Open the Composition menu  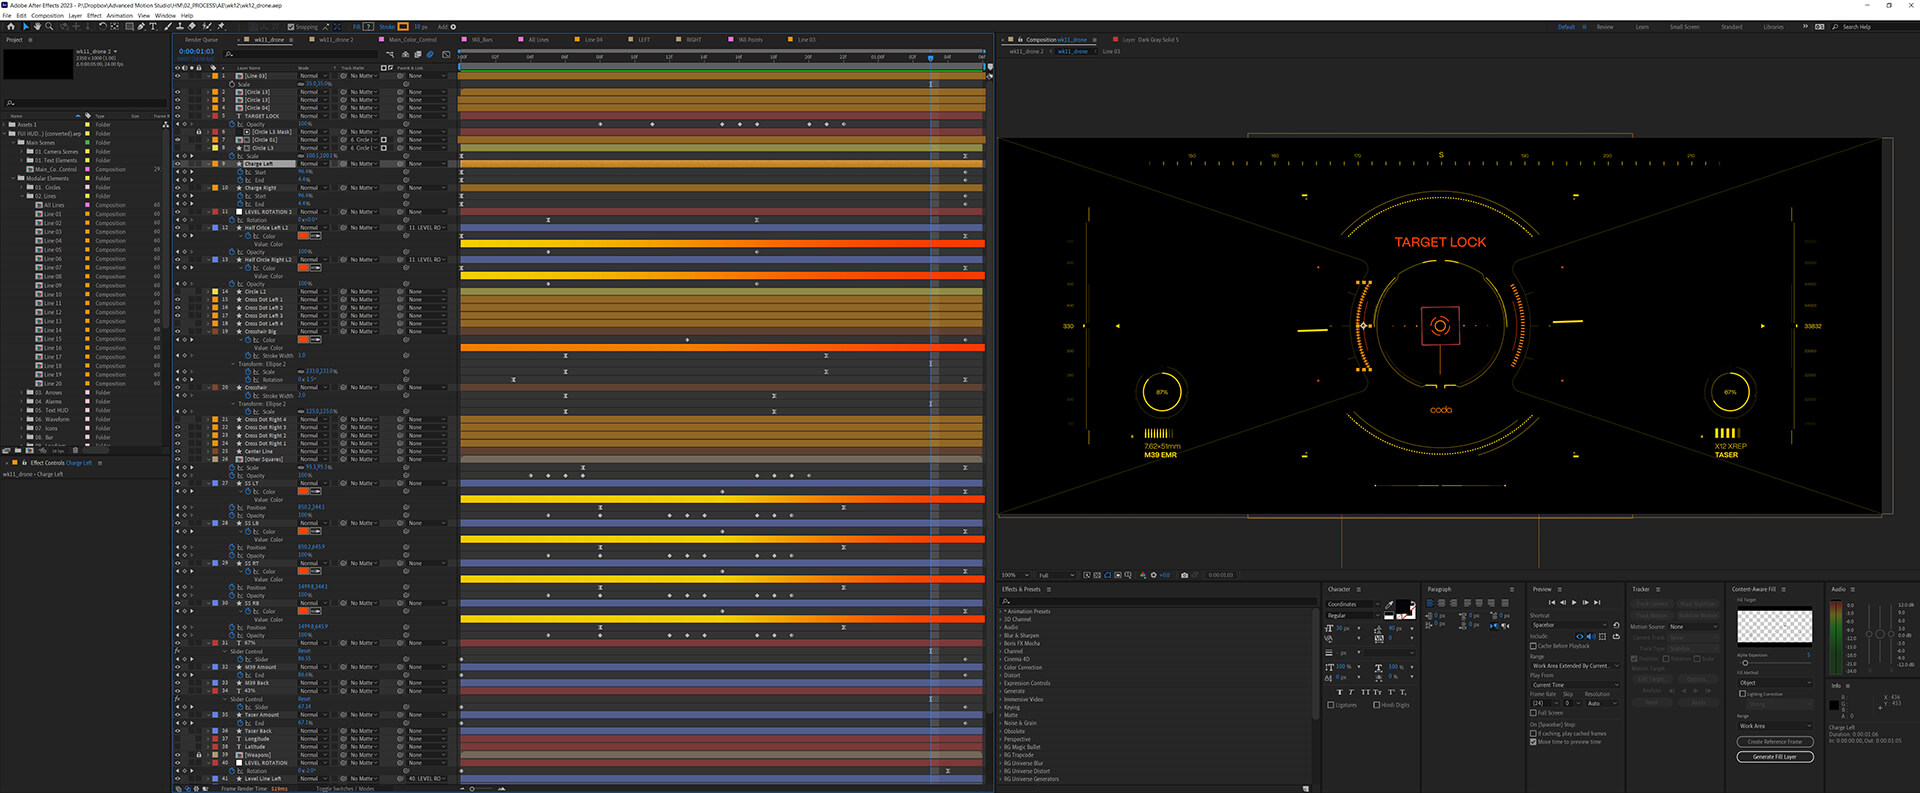[47, 16]
